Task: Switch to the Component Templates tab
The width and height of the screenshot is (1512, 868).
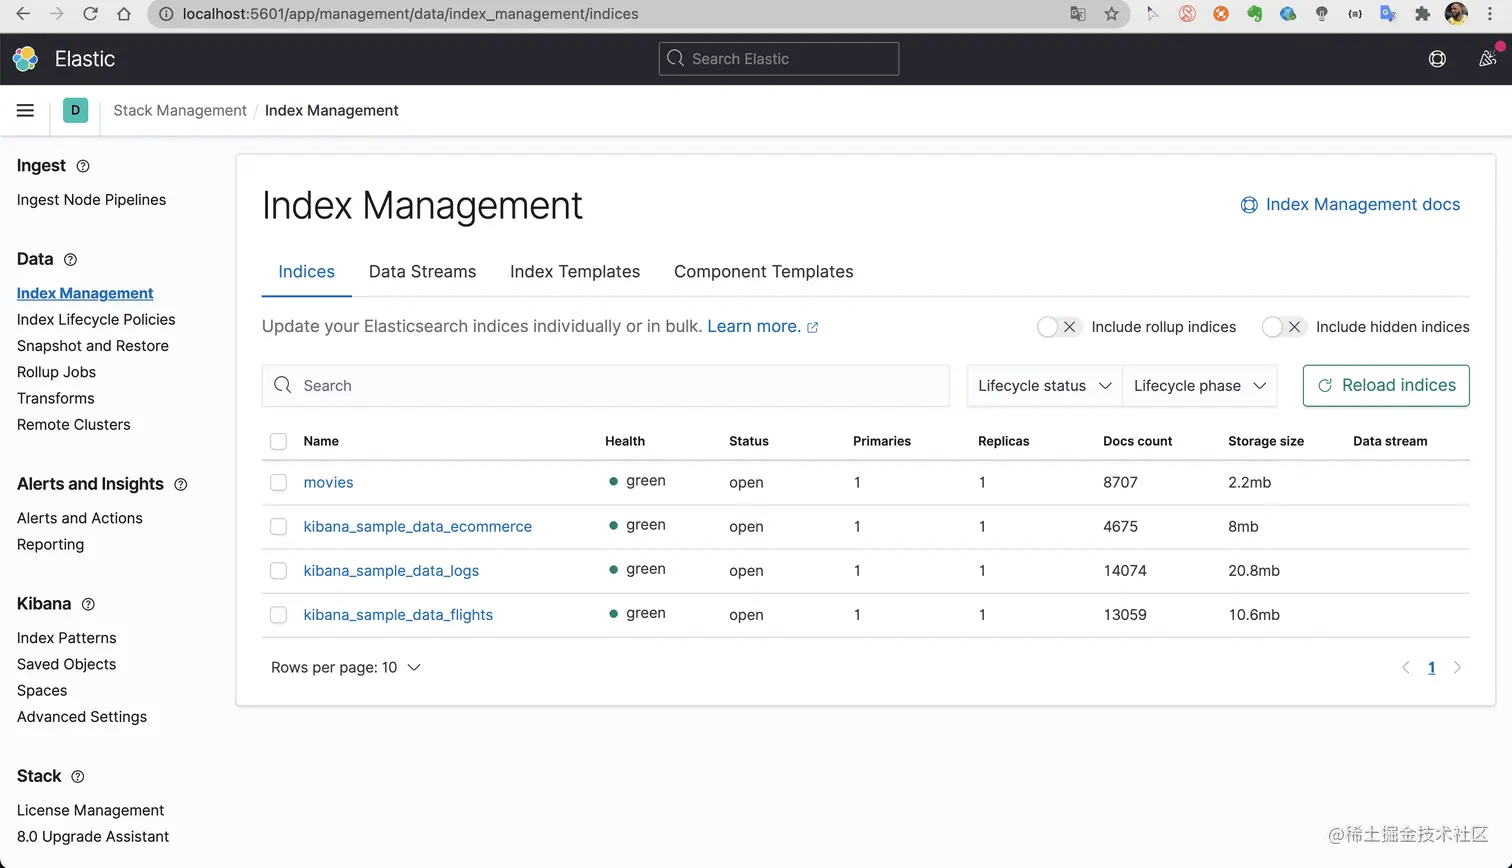Action: (764, 272)
